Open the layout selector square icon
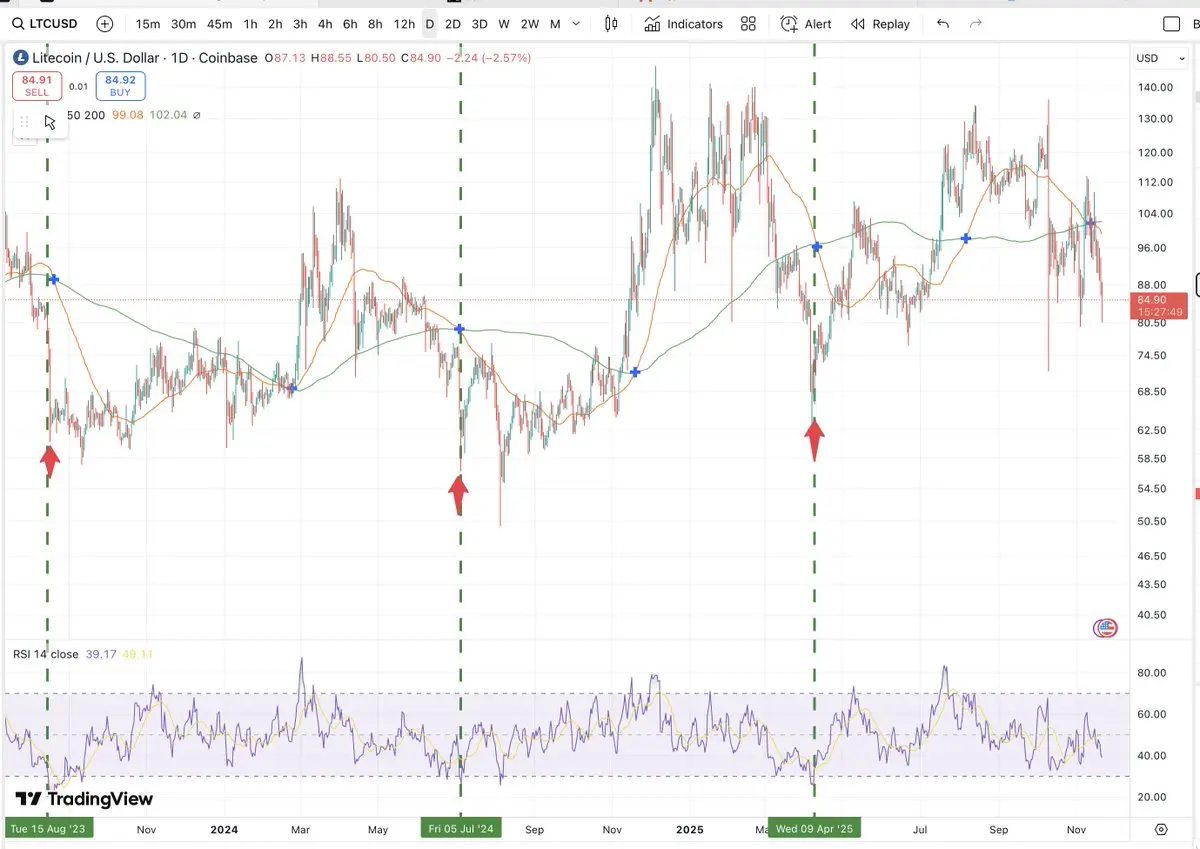This screenshot has height=849, width=1200. (1172, 24)
